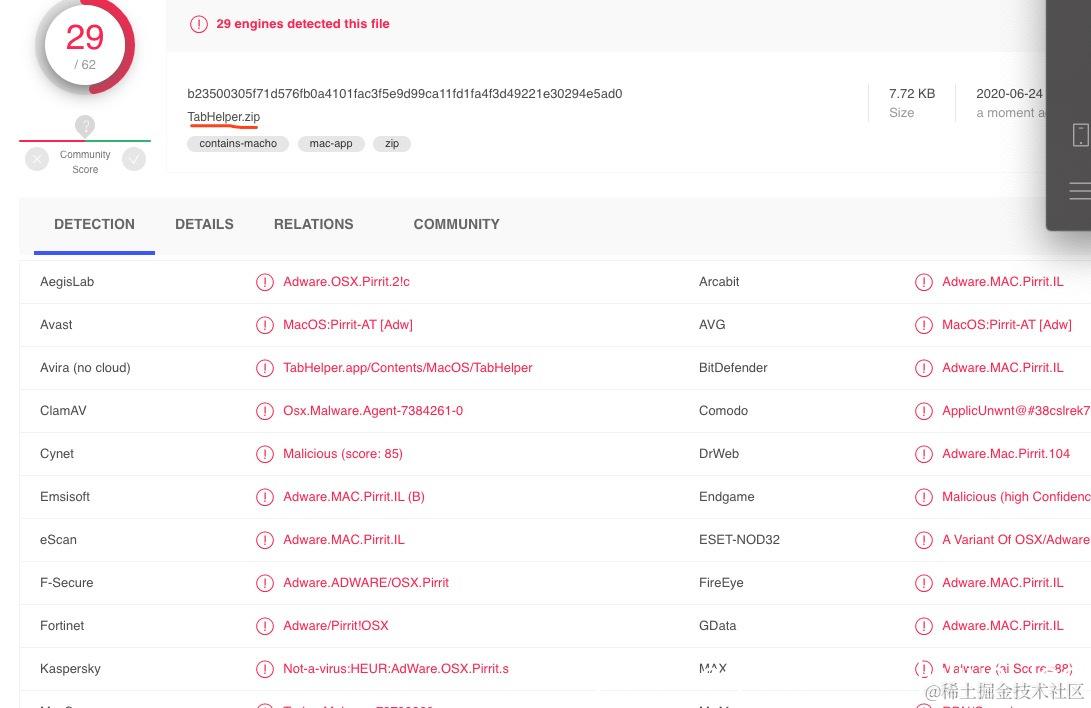This screenshot has height=708, width=1091.
Task: Click the alert icon in AegisLab row
Action: click(x=265, y=282)
